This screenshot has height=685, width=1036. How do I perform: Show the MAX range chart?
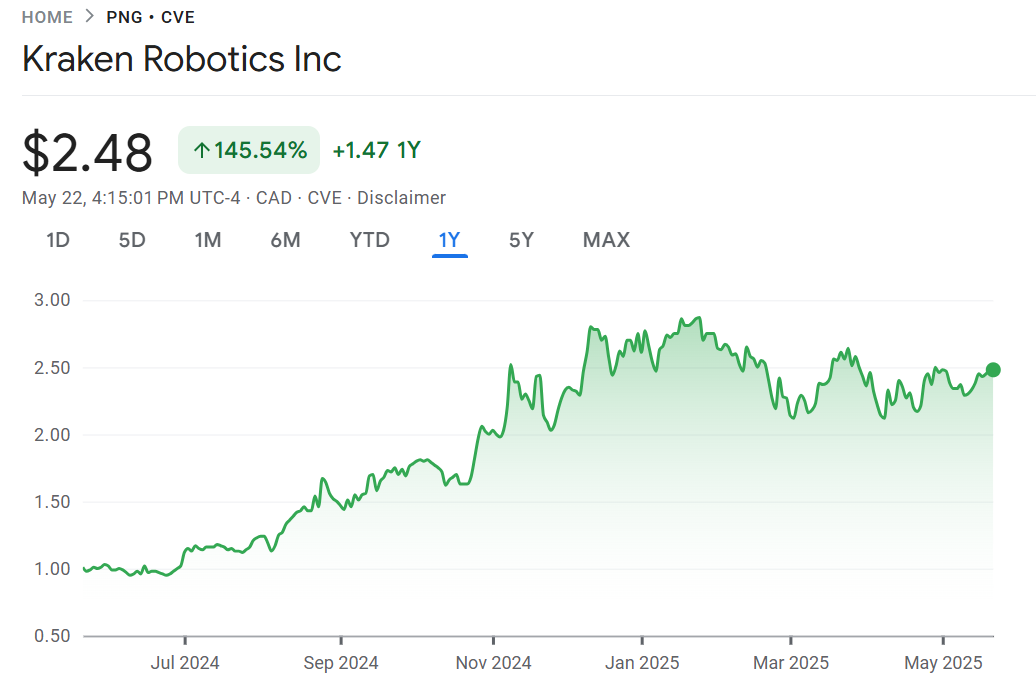606,240
